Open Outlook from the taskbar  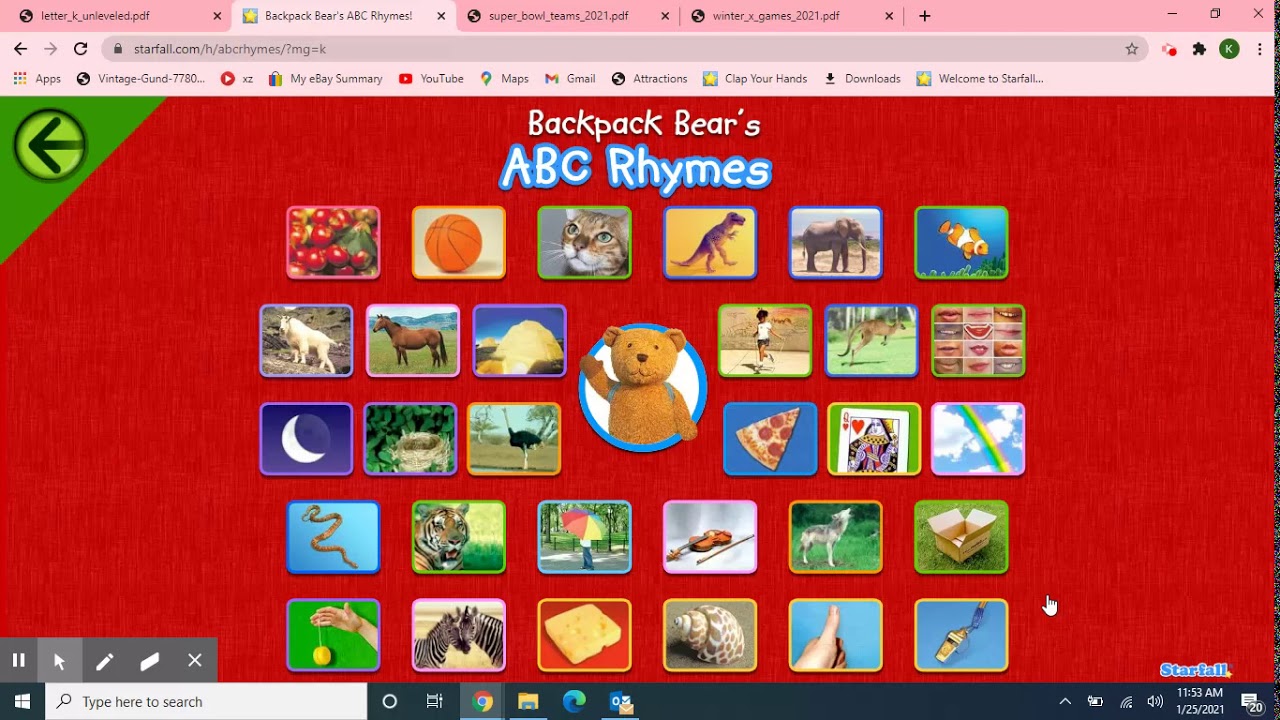click(621, 701)
